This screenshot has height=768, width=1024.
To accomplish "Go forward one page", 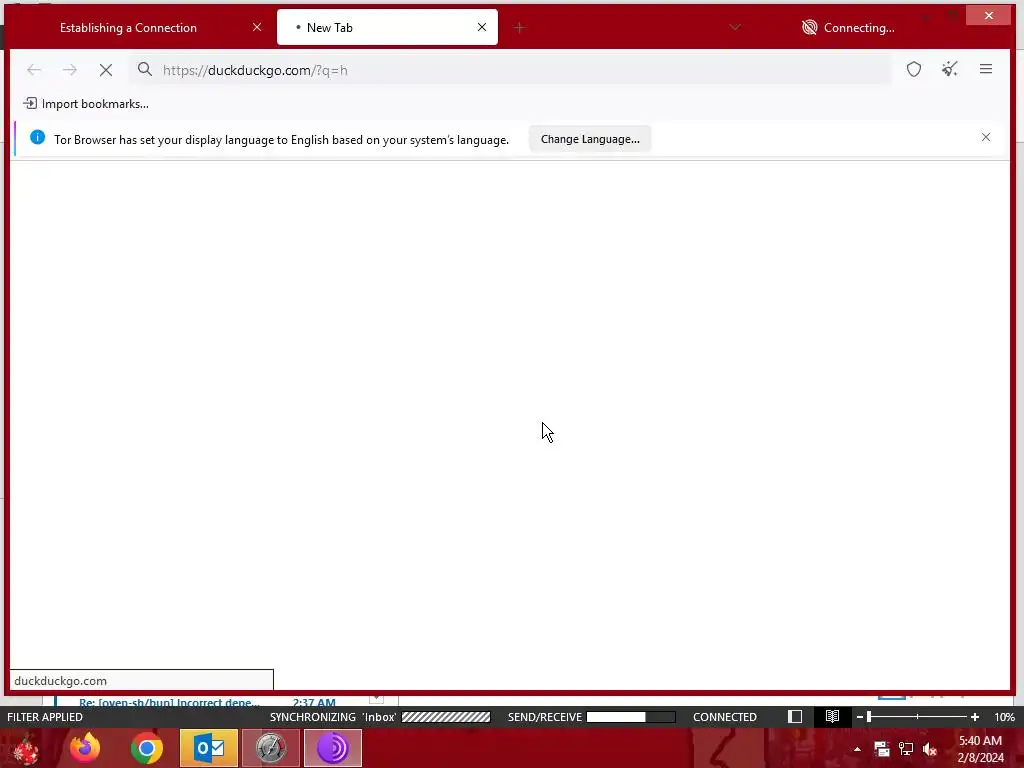I will click(69, 70).
